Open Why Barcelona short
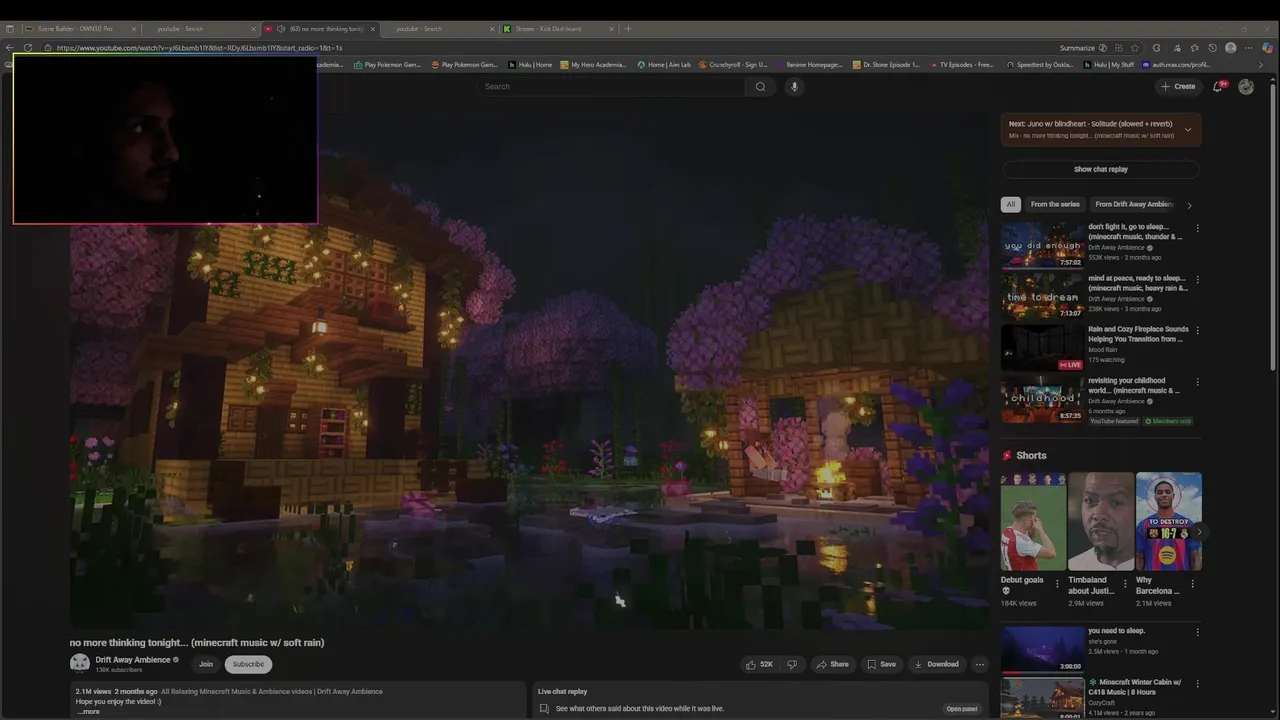Screen dimensions: 1280x720 (x=1168, y=522)
